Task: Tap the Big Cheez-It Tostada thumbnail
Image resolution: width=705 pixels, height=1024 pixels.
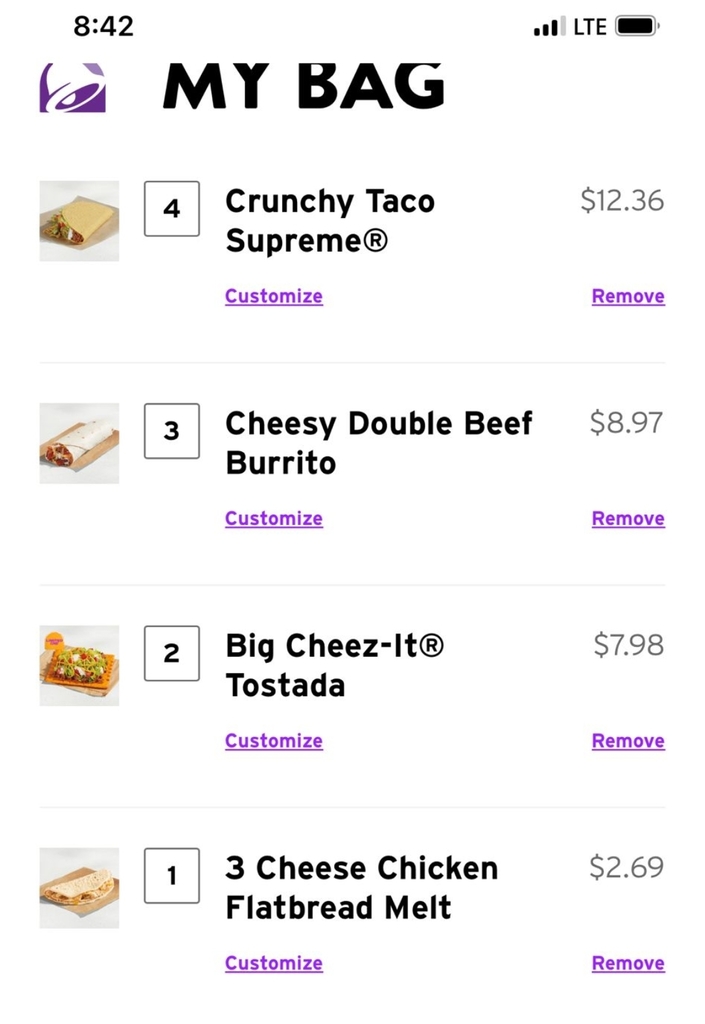Action: (x=79, y=665)
